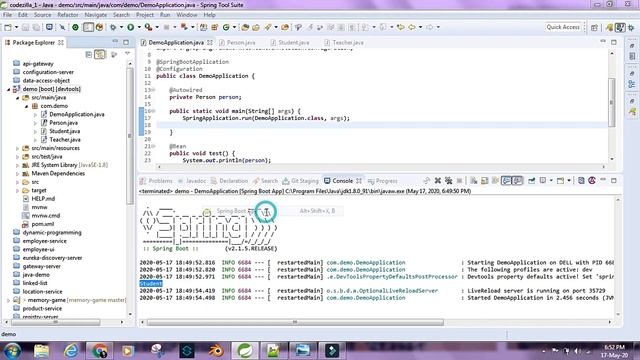This screenshot has height=360, width=640.
Task: Click the Quick Access search field
Action: coord(563,27)
